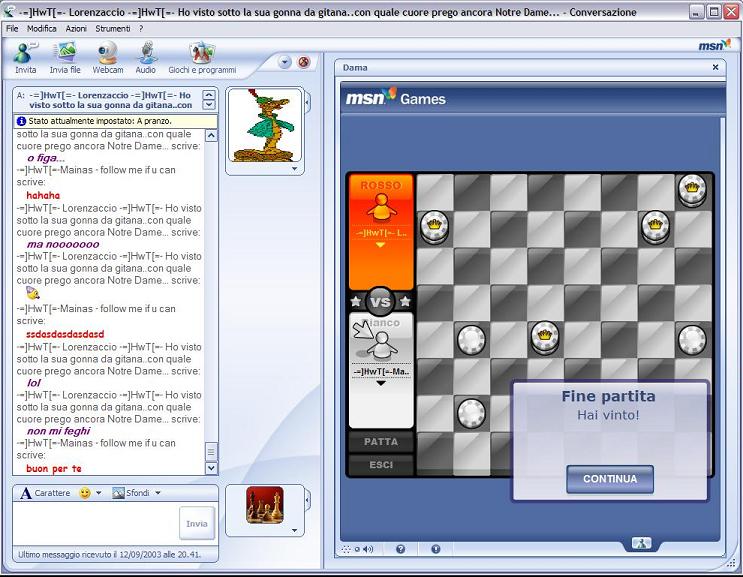Expand the Bianco player name dropdown

point(381,384)
